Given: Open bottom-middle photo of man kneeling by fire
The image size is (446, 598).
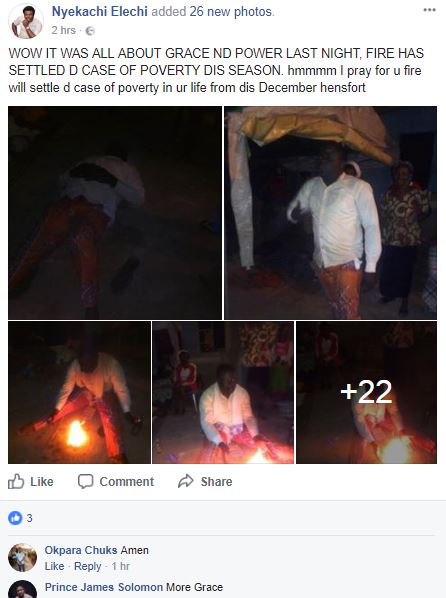Looking at the screenshot, I should pyautogui.click(x=223, y=392).
